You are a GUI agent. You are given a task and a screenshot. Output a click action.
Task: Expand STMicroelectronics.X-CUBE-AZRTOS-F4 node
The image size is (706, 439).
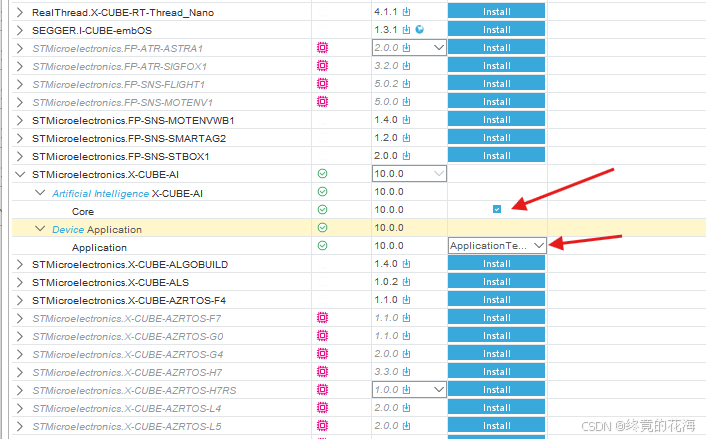[19, 300]
